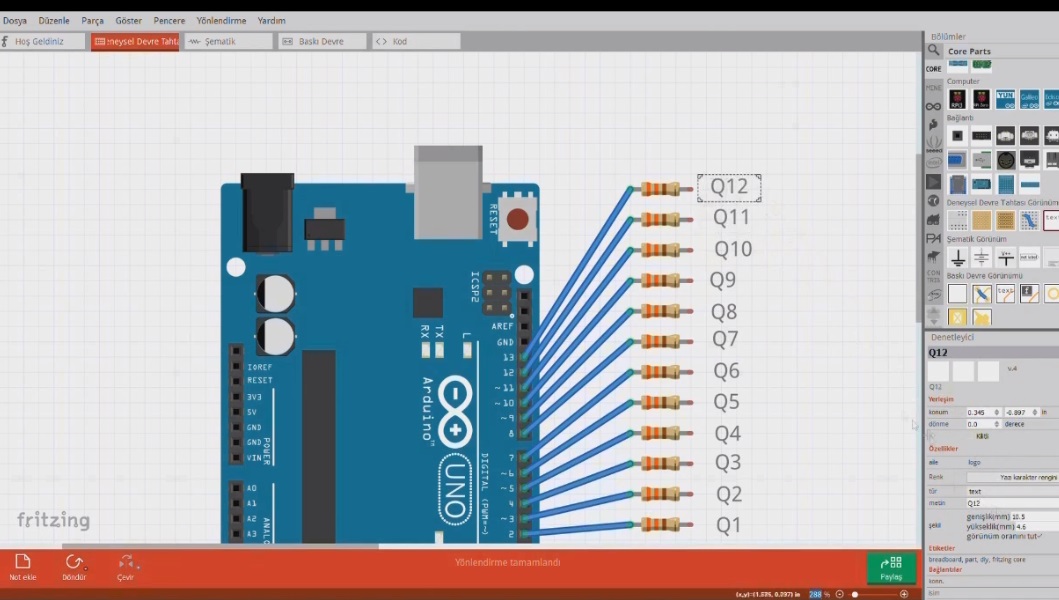Click the konum Y input field

(1018, 411)
